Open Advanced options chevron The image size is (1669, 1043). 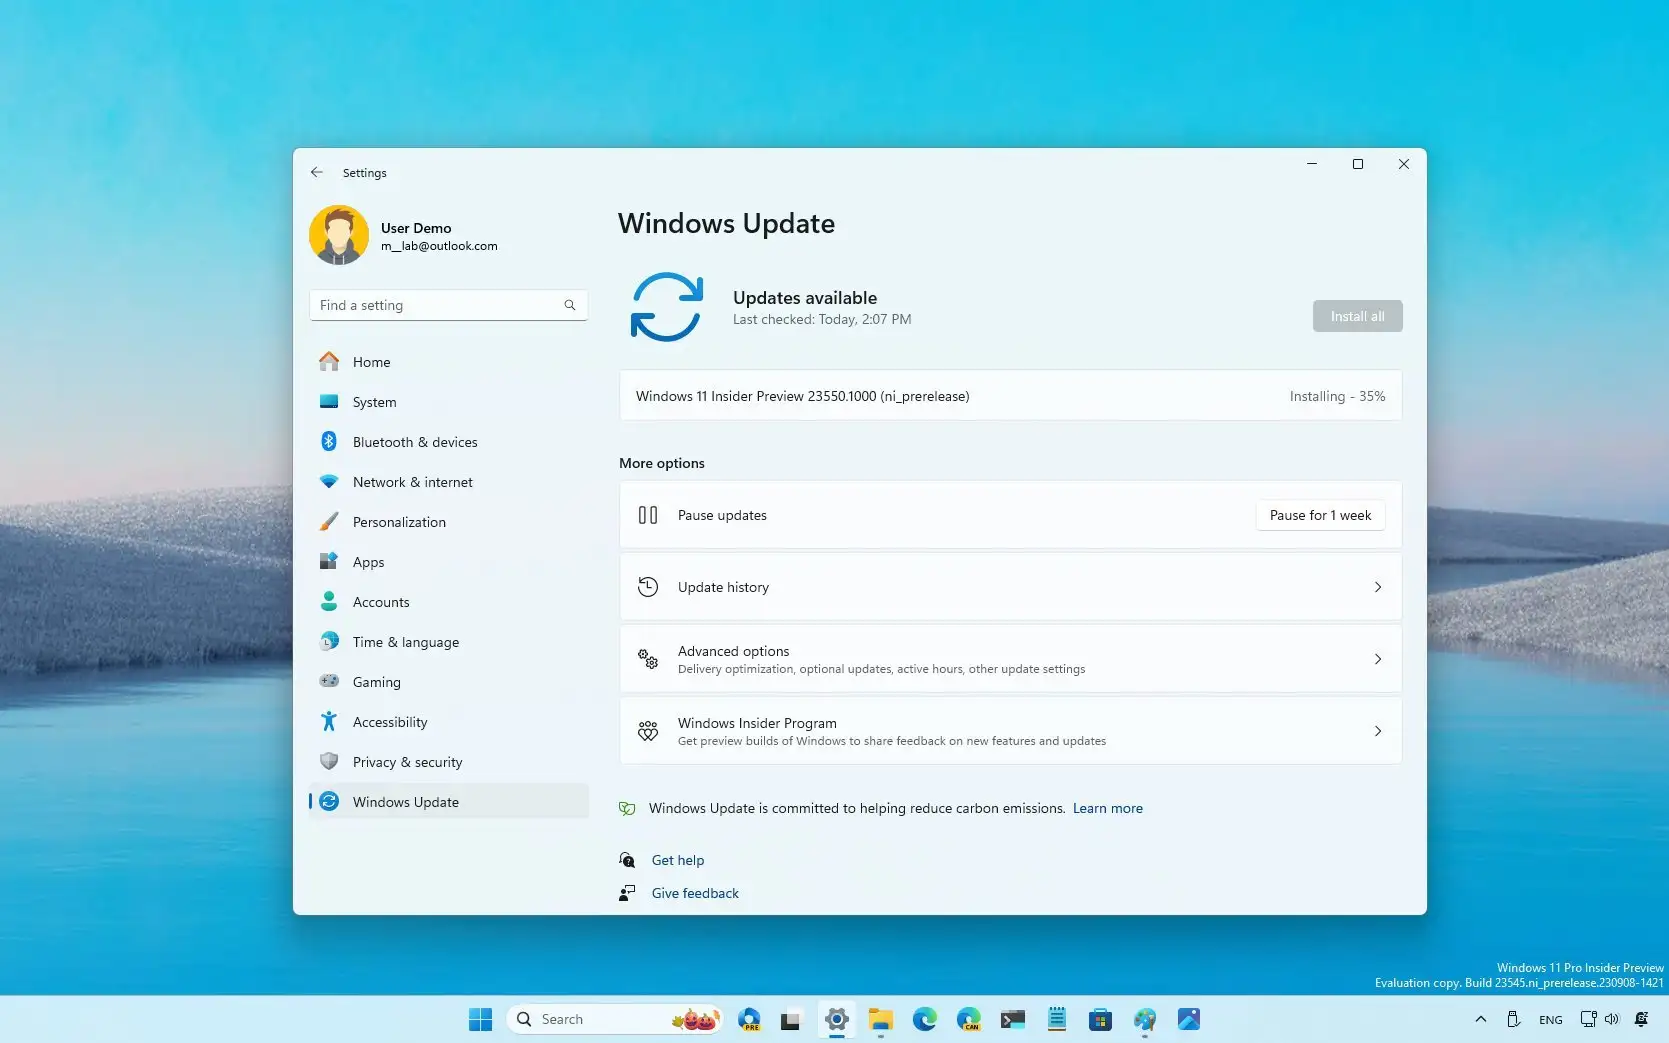(1378, 659)
